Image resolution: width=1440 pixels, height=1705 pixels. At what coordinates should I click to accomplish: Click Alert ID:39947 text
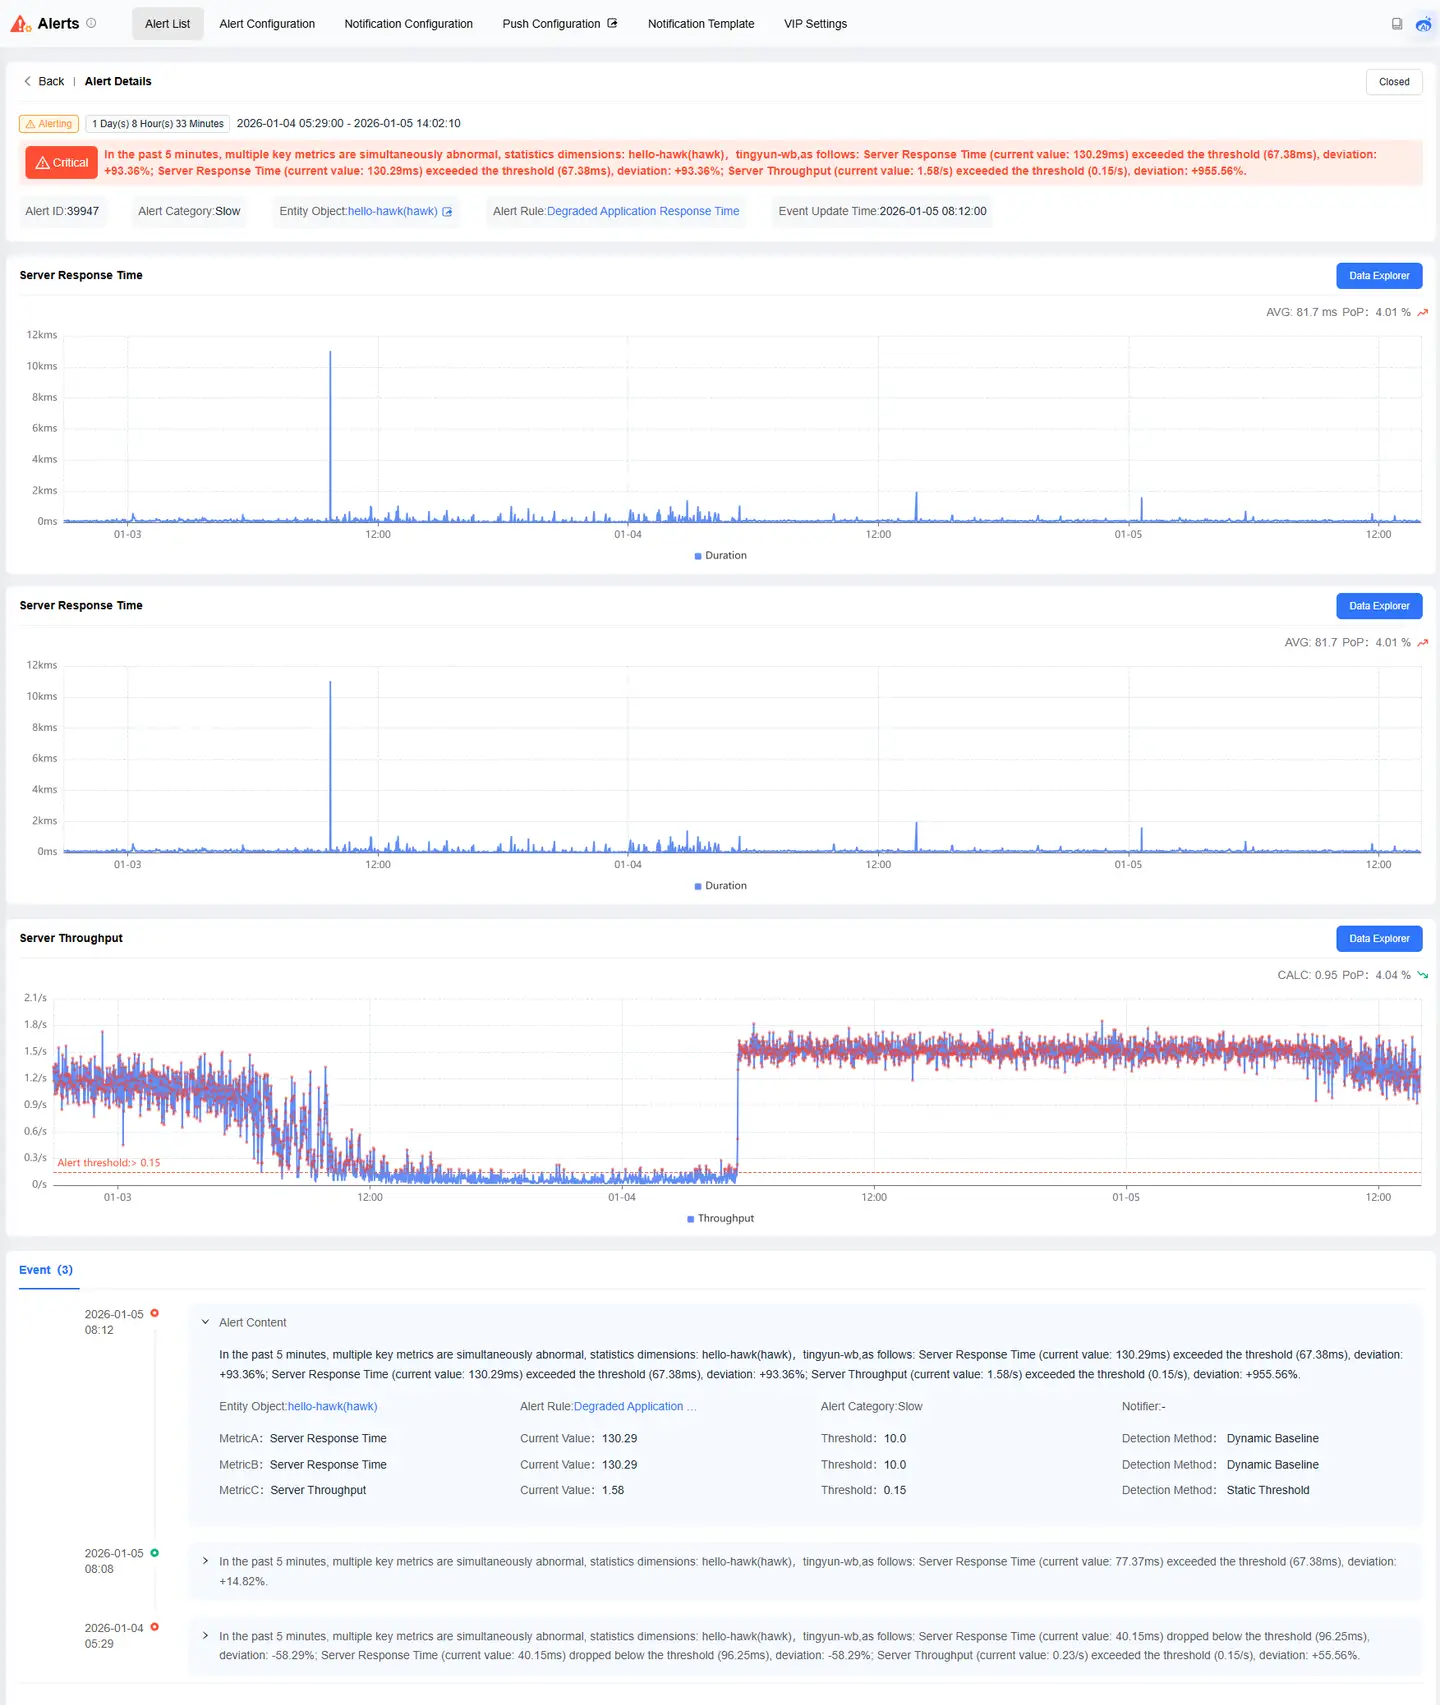(62, 211)
